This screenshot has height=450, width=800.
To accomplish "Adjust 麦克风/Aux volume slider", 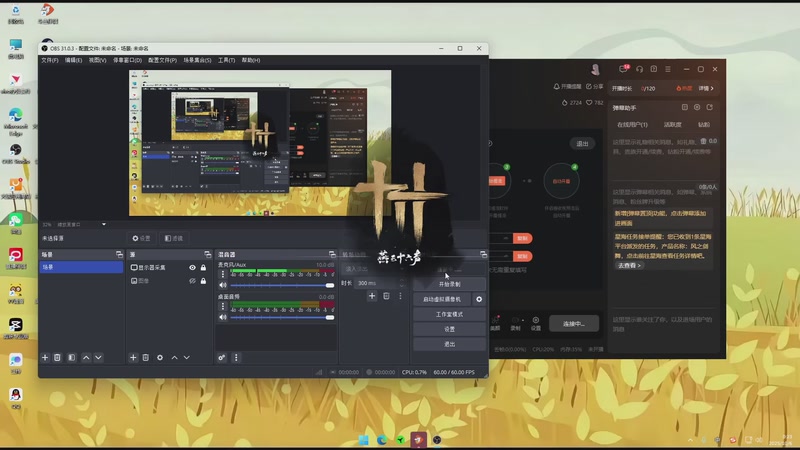I will (282, 285).
